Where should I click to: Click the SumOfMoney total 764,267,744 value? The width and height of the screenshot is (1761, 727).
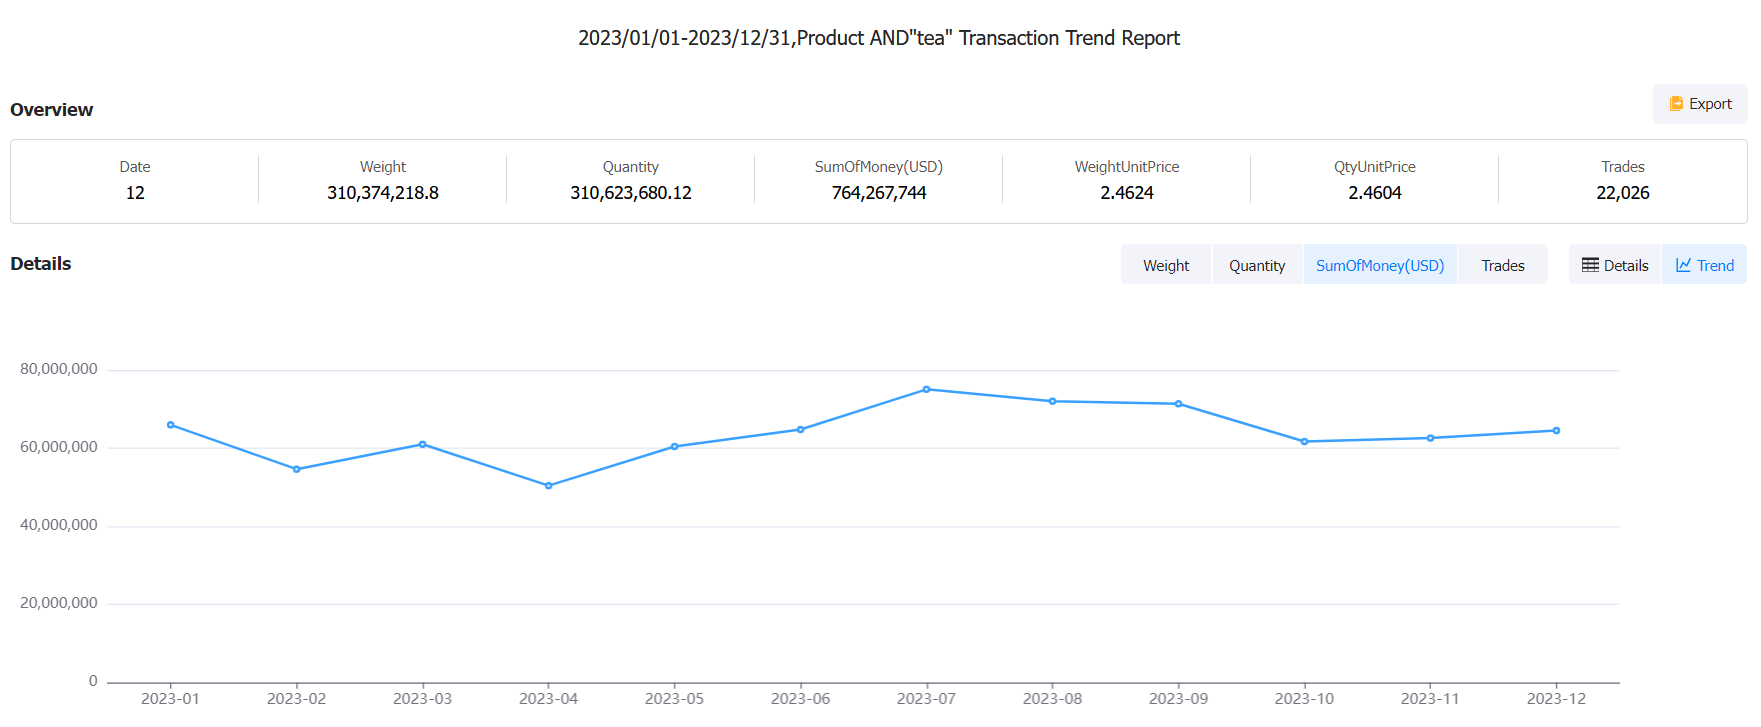click(879, 193)
